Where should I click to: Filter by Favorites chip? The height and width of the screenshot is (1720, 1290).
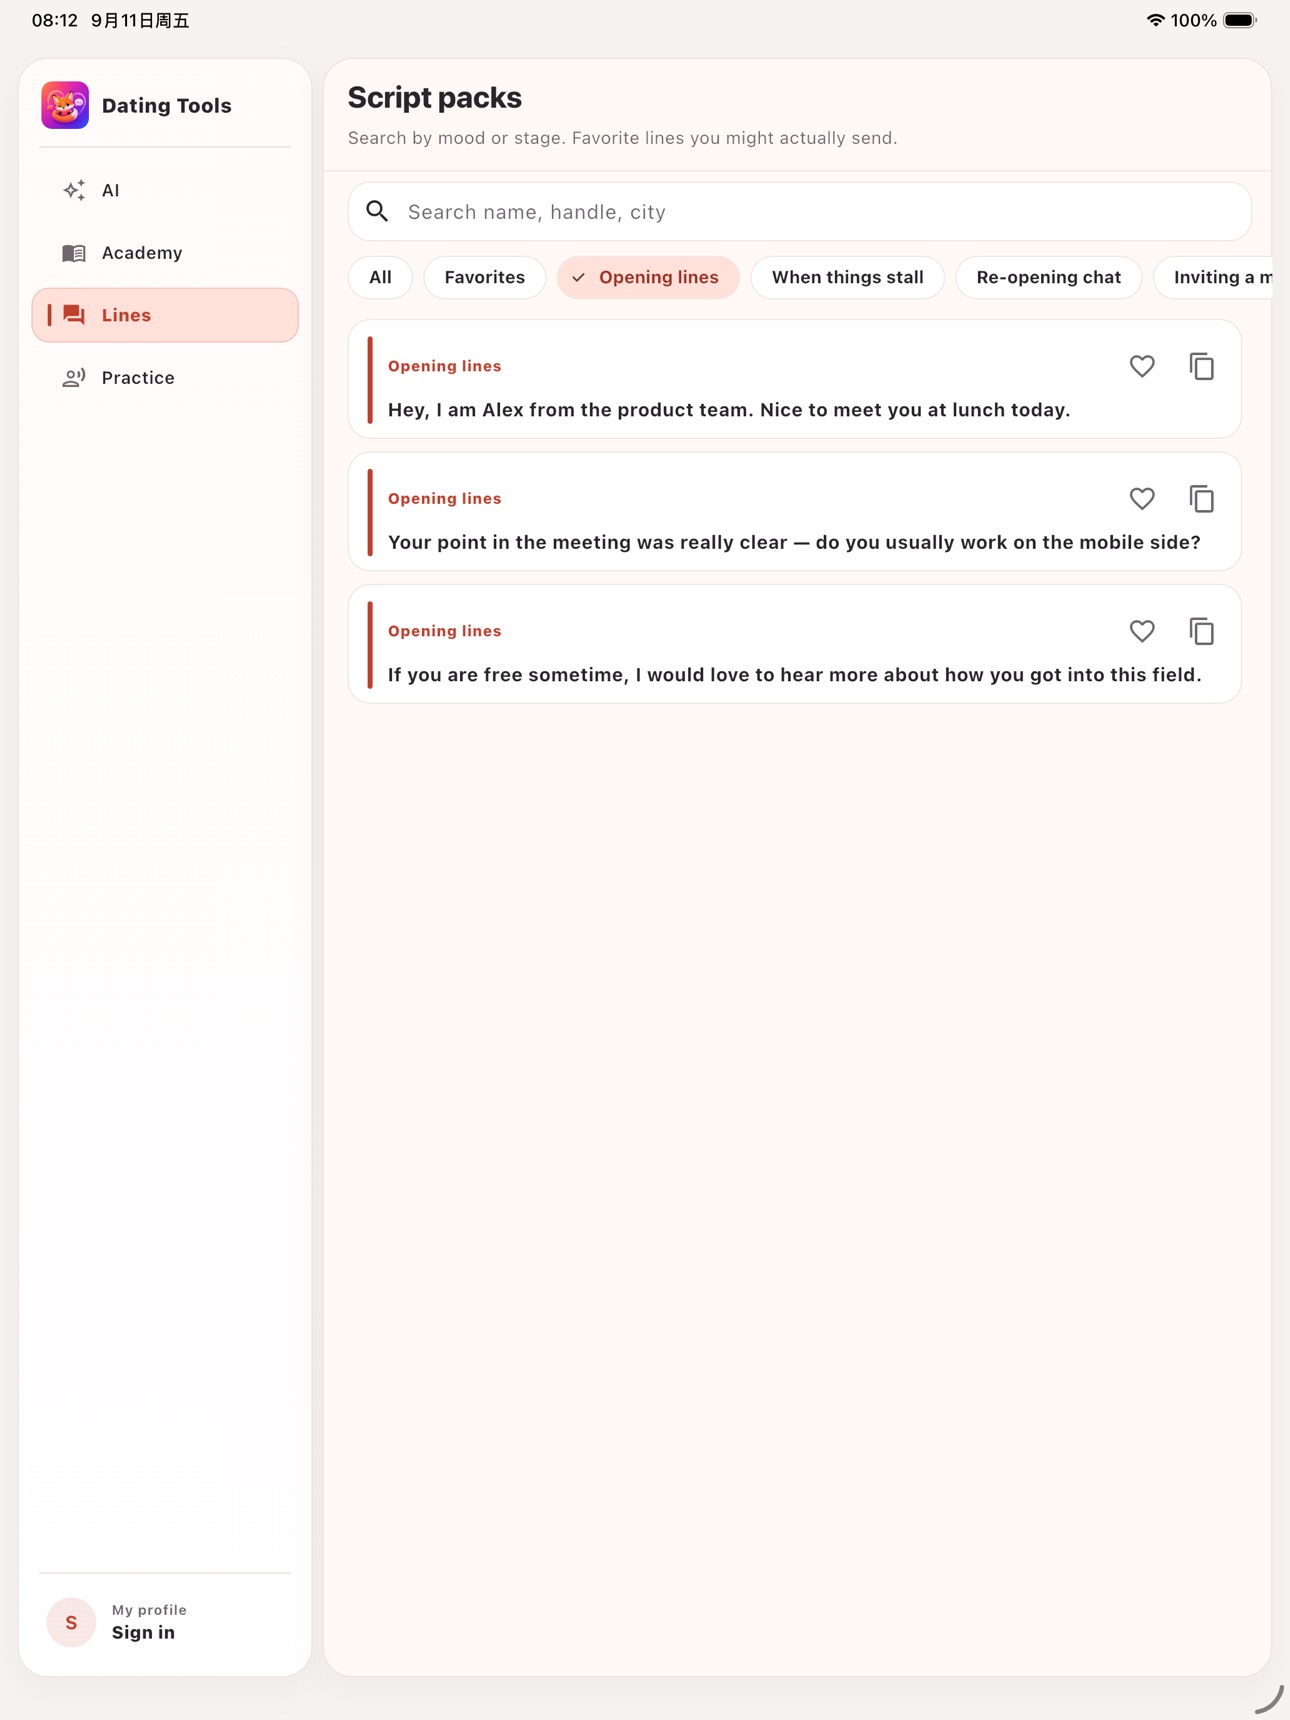coord(485,277)
